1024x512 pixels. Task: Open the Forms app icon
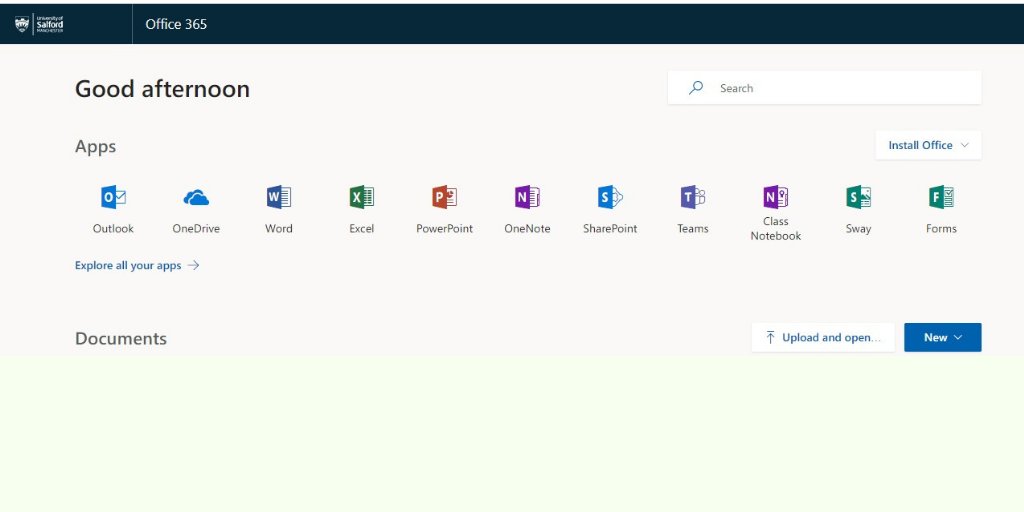click(941, 197)
